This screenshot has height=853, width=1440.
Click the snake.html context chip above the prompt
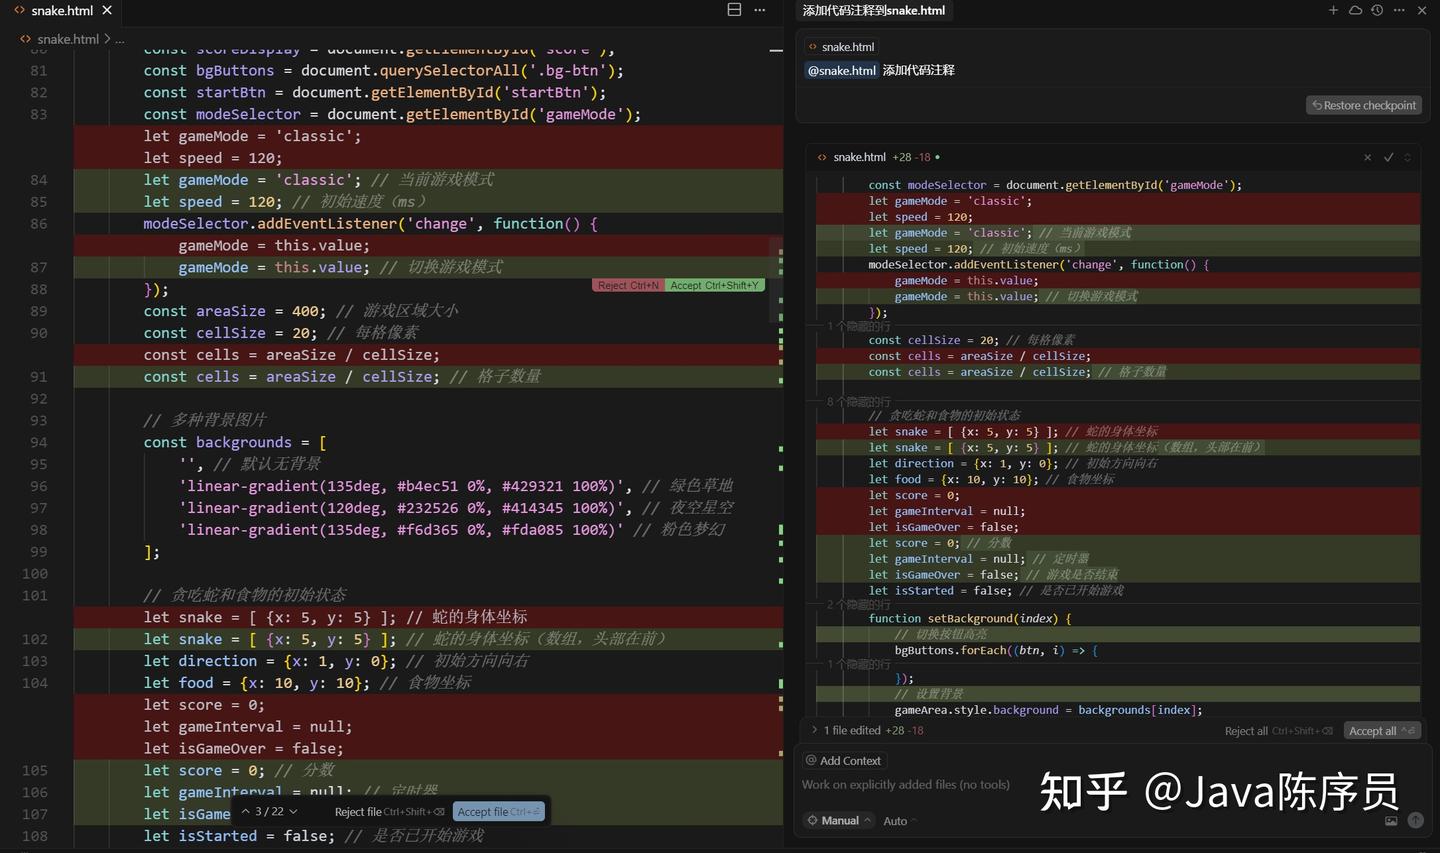[842, 47]
